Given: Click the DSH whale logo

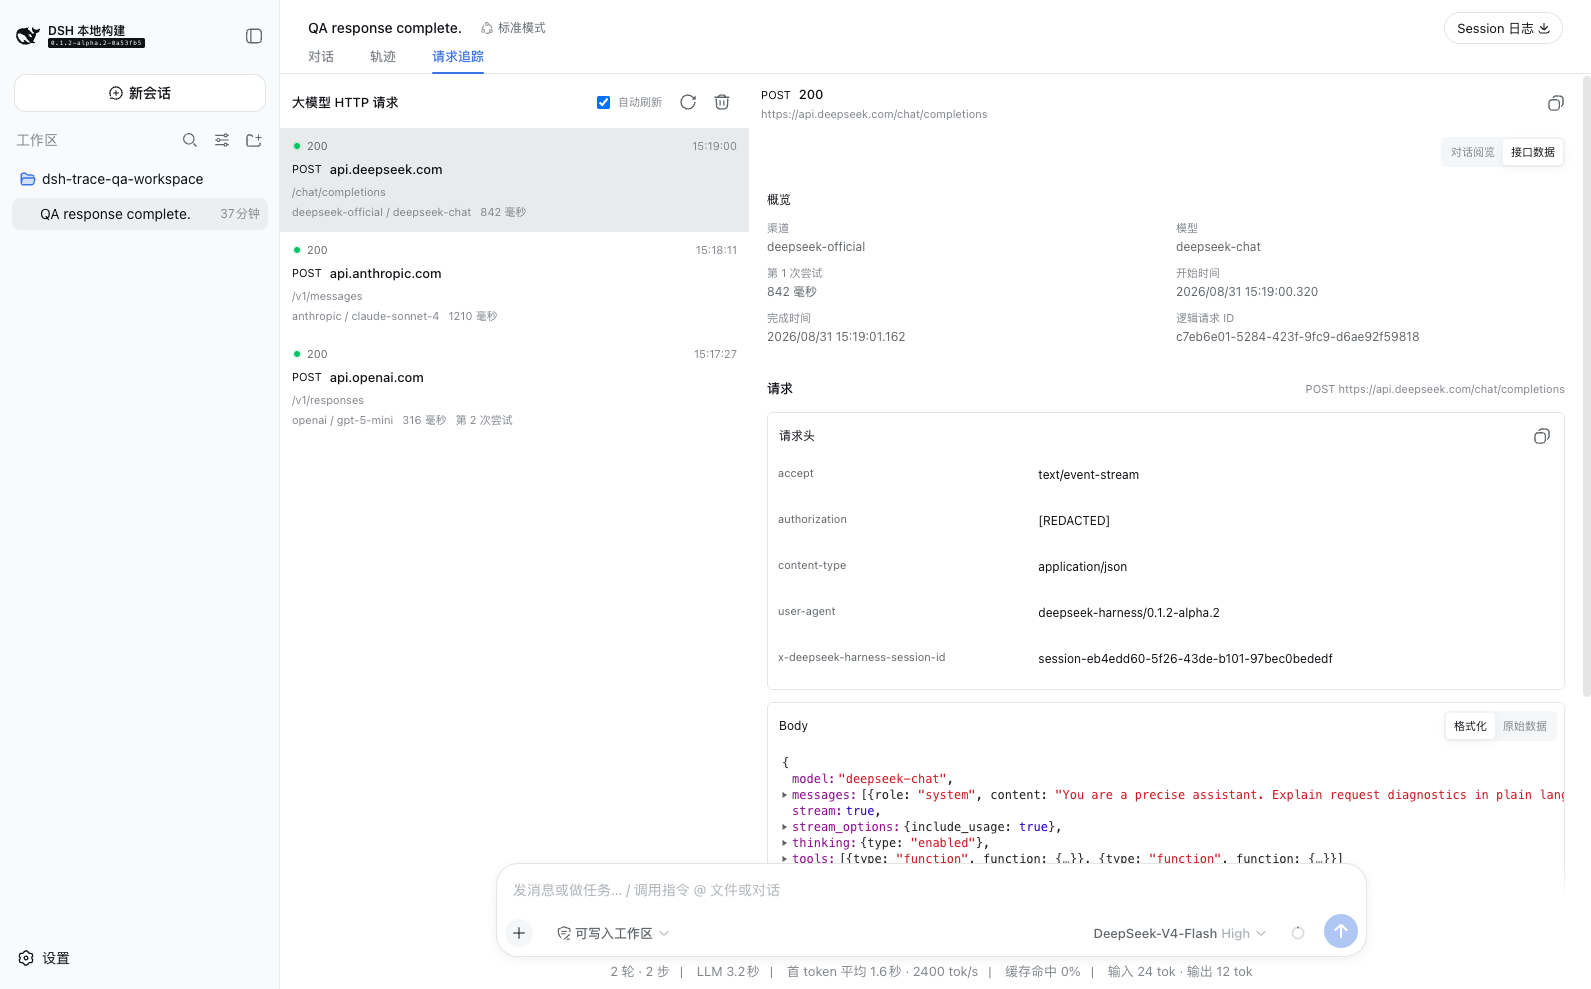Looking at the screenshot, I should click(28, 36).
